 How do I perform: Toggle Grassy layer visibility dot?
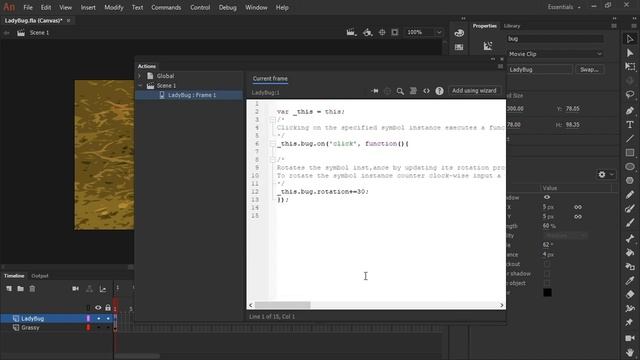click(x=98, y=328)
